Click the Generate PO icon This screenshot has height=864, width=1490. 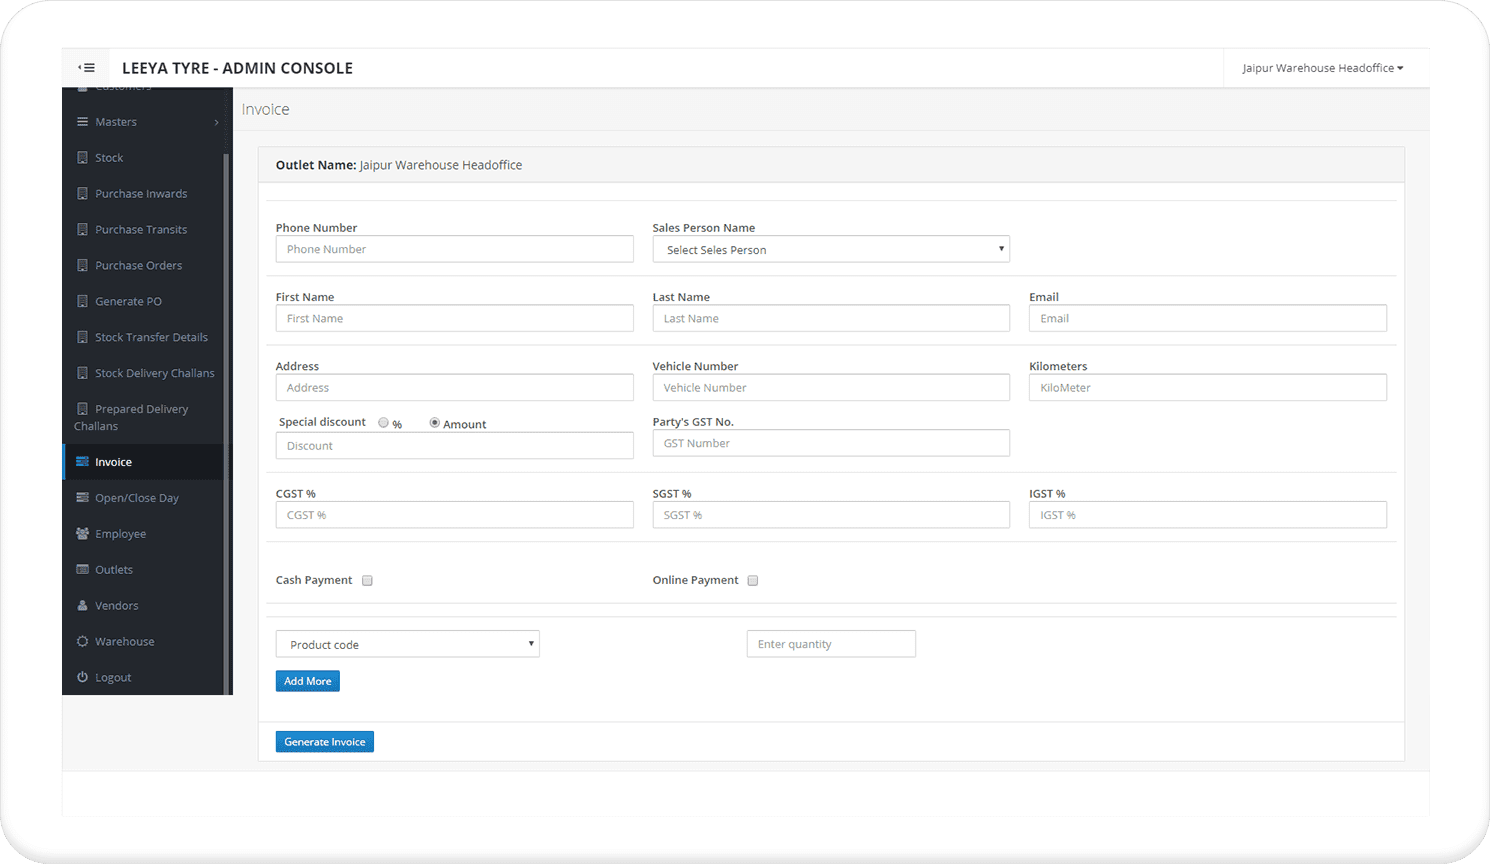(82, 302)
